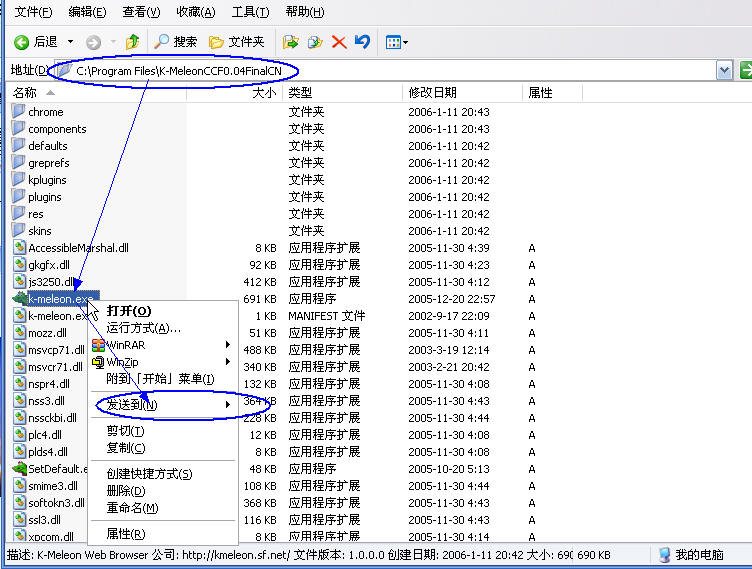Select the nssckbi.dll file name
752x569 pixels.
coord(52,418)
